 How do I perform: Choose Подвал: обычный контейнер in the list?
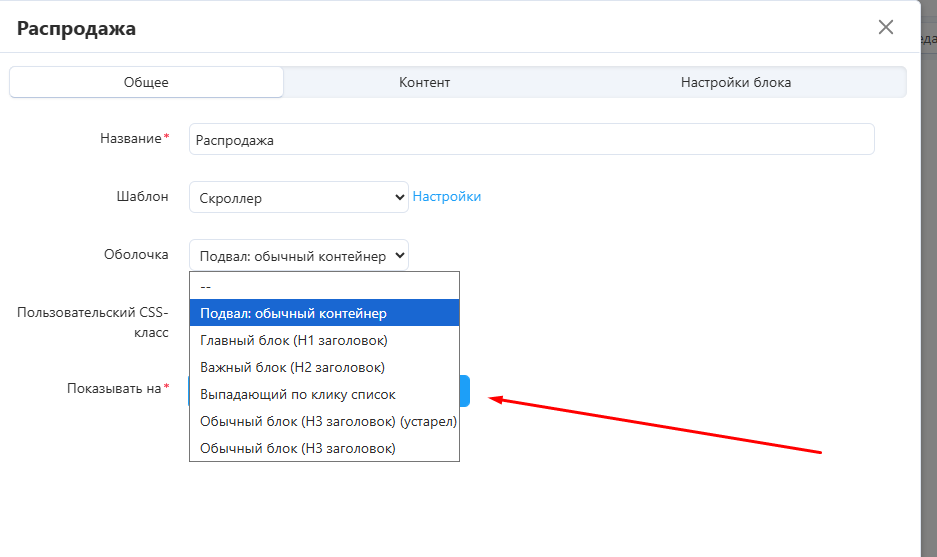point(324,313)
